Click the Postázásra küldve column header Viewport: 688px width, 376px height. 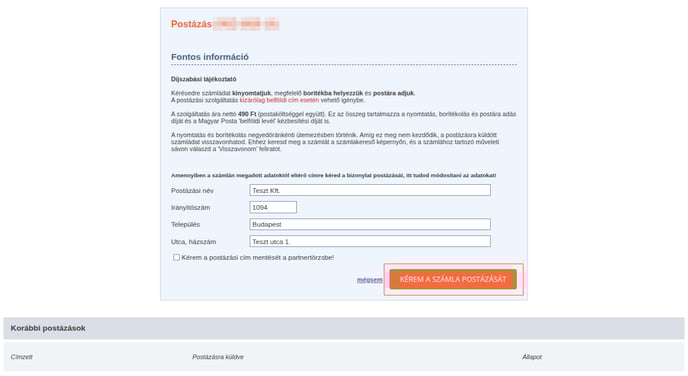[x=218, y=357]
